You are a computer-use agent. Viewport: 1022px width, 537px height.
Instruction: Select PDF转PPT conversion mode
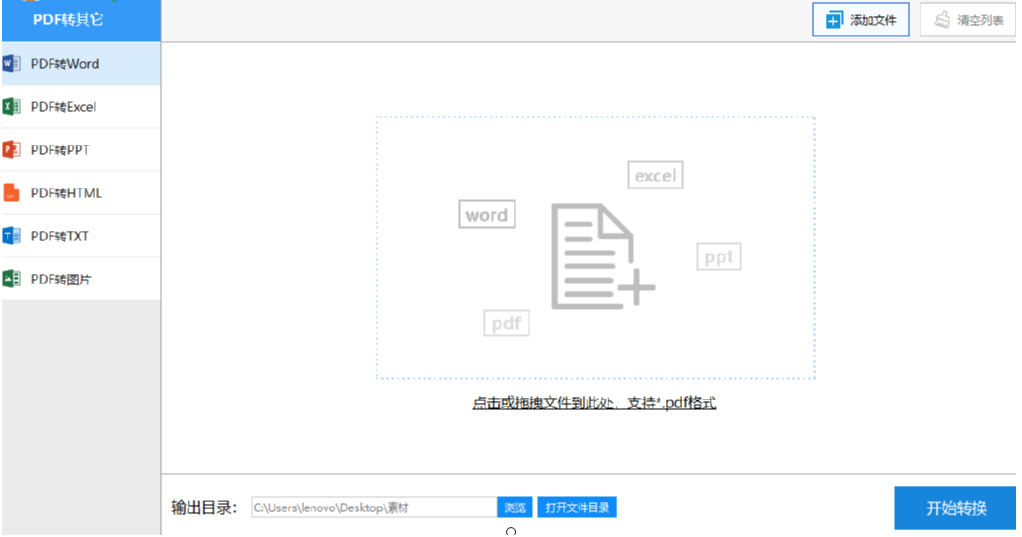pyautogui.click(x=81, y=150)
